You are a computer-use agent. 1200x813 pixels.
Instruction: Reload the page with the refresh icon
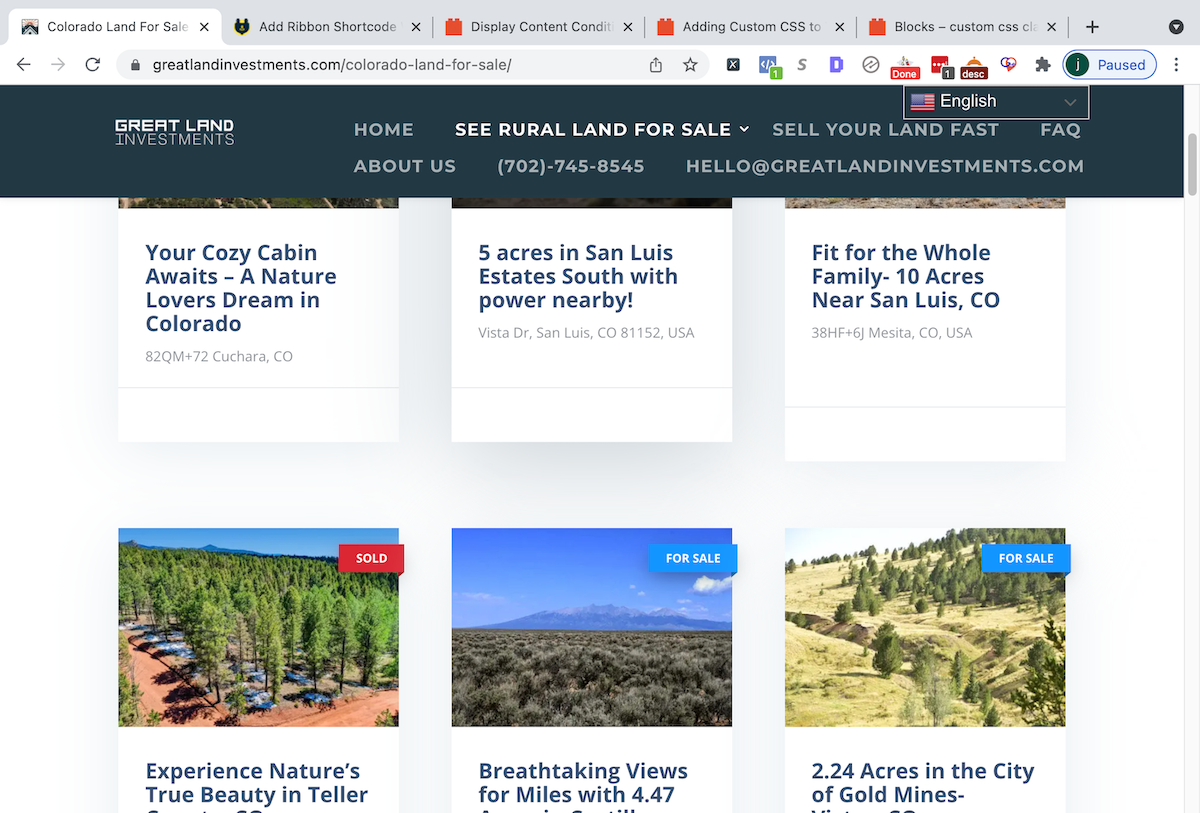(93, 65)
